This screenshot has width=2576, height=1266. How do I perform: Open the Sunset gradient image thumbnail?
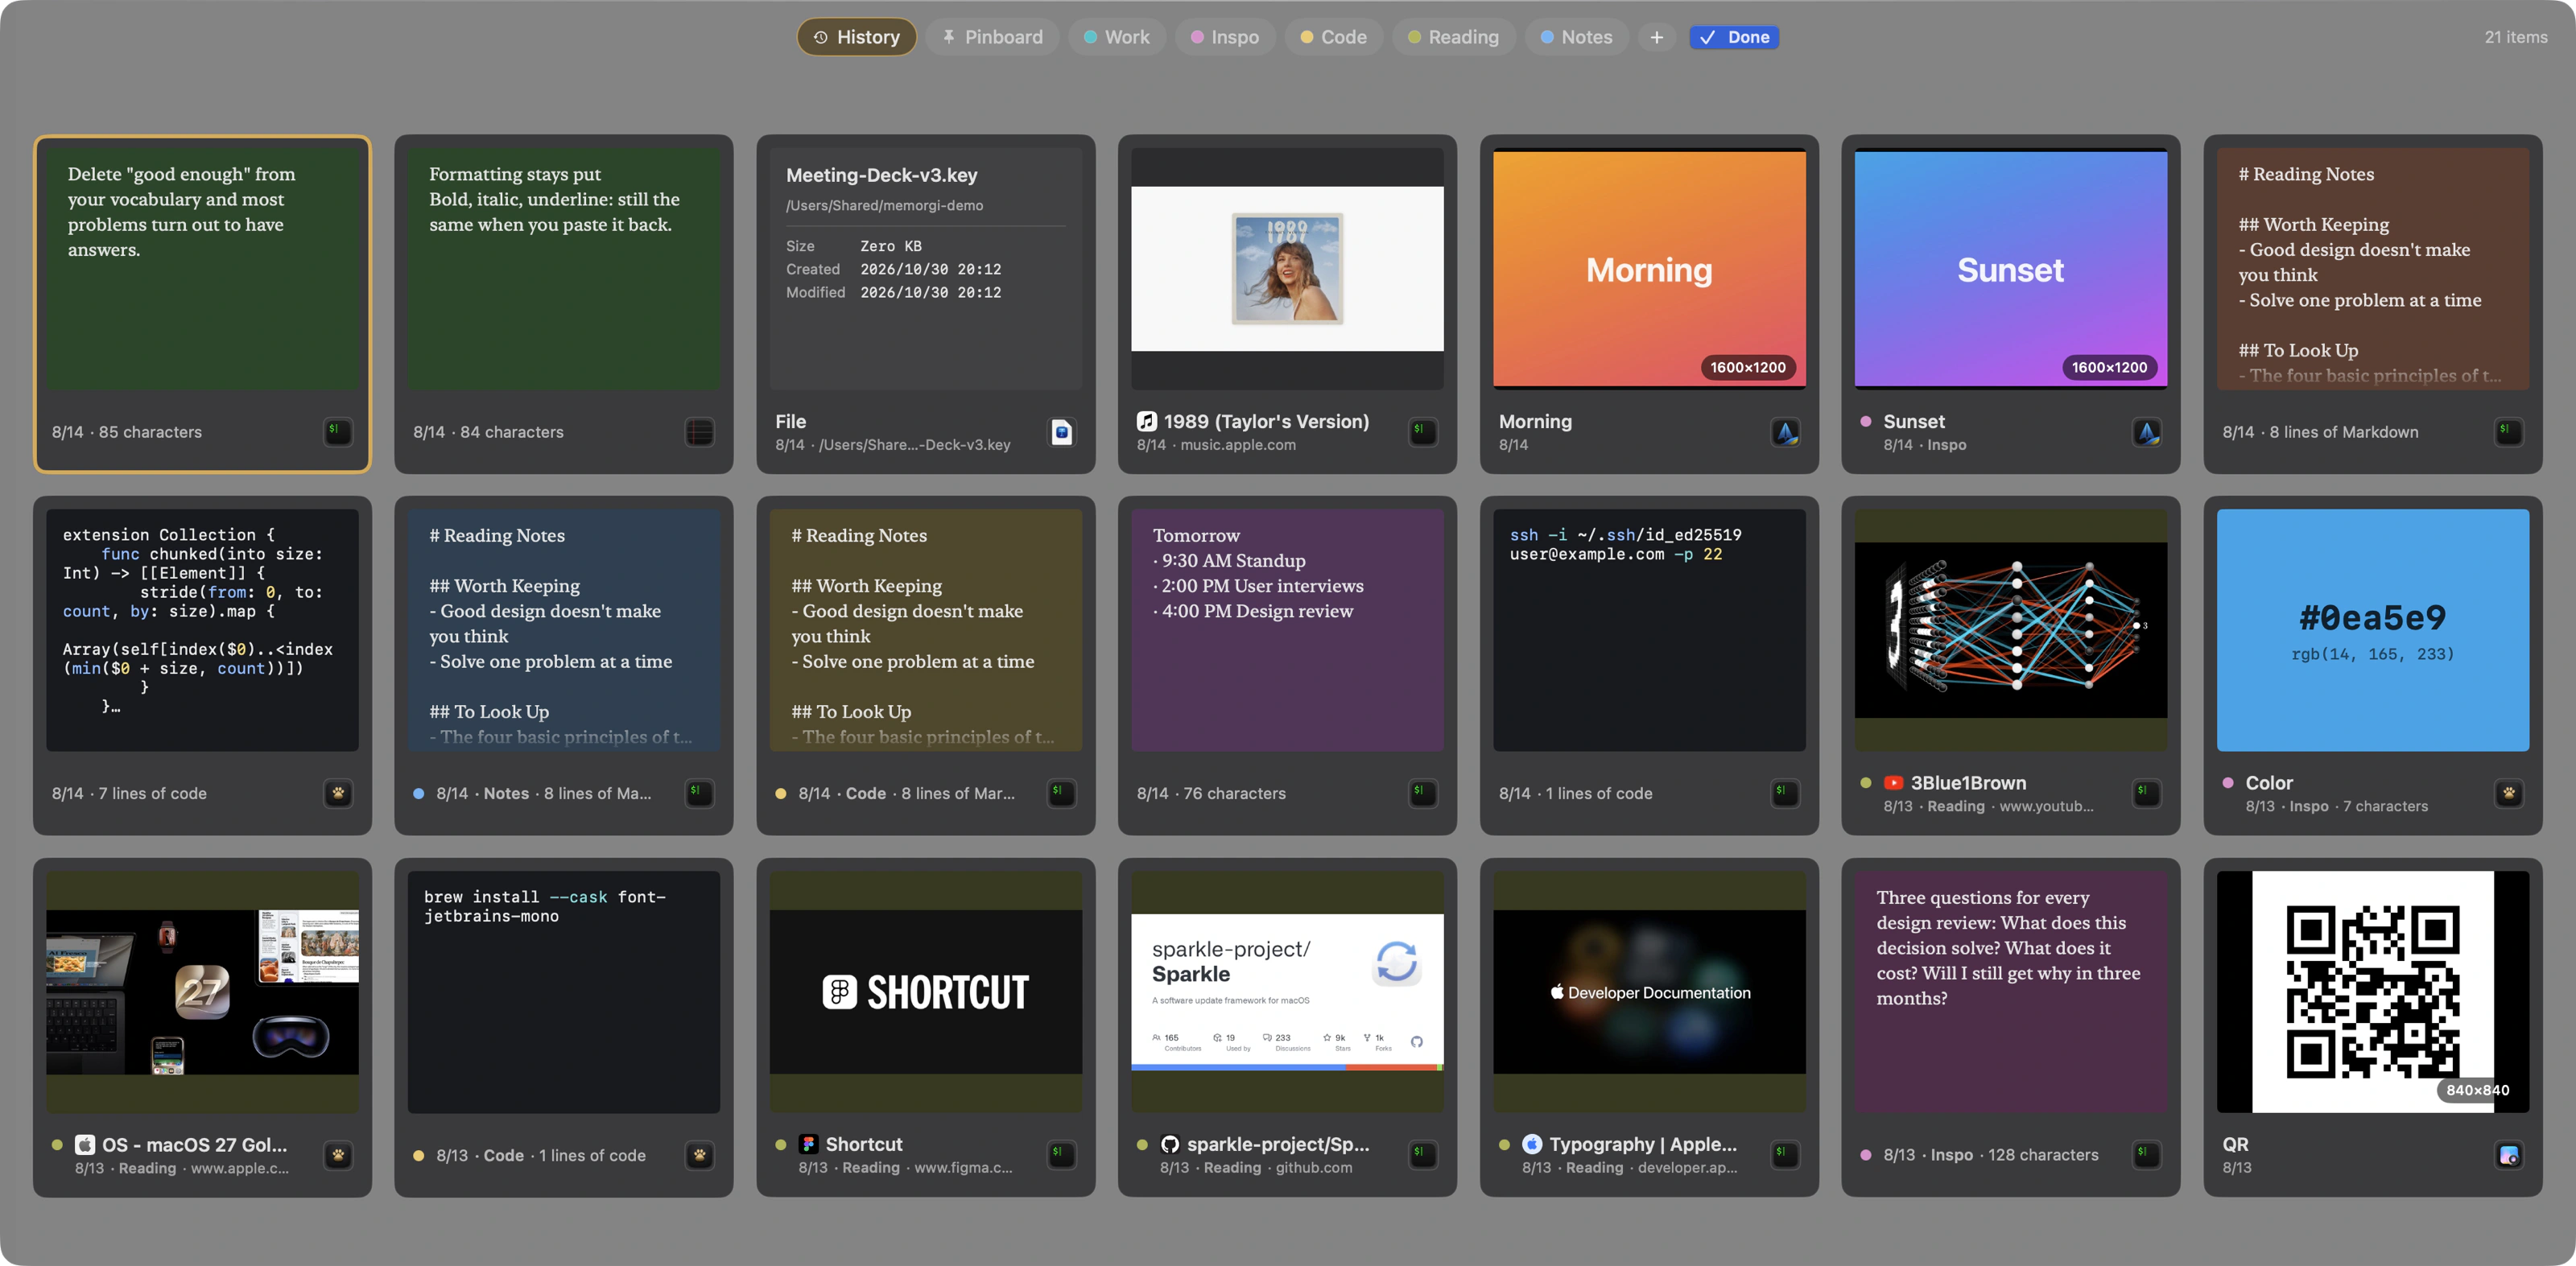click(x=2011, y=268)
